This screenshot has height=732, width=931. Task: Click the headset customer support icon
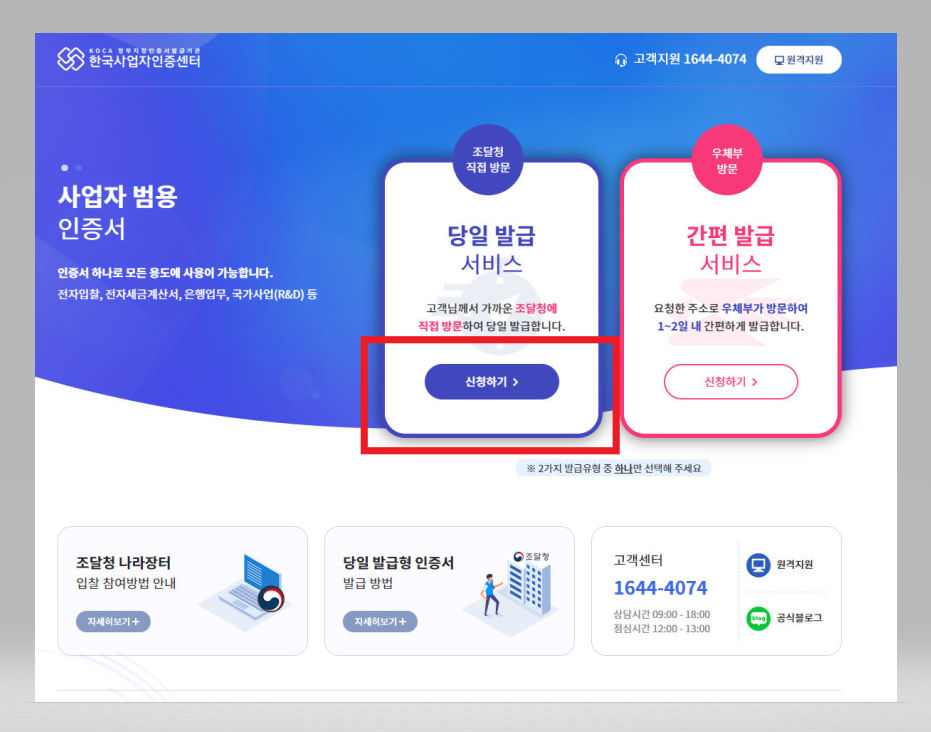tap(621, 60)
